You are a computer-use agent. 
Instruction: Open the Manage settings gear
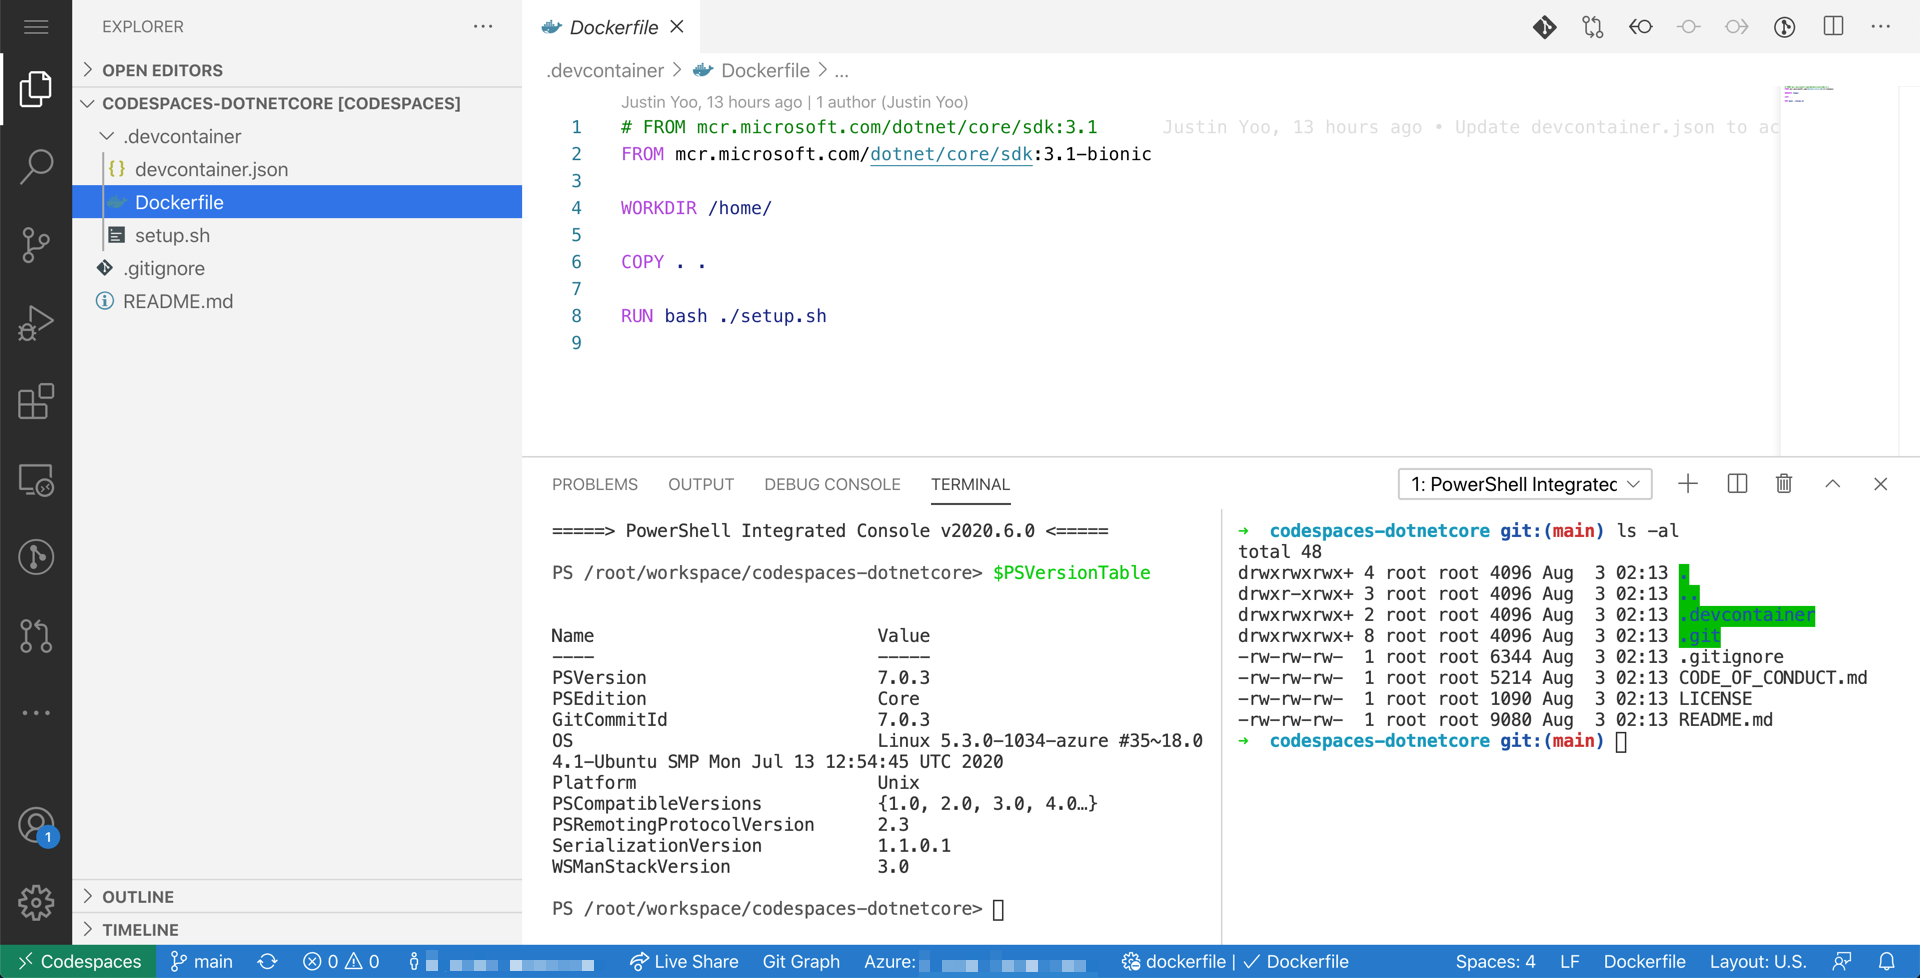pos(36,902)
